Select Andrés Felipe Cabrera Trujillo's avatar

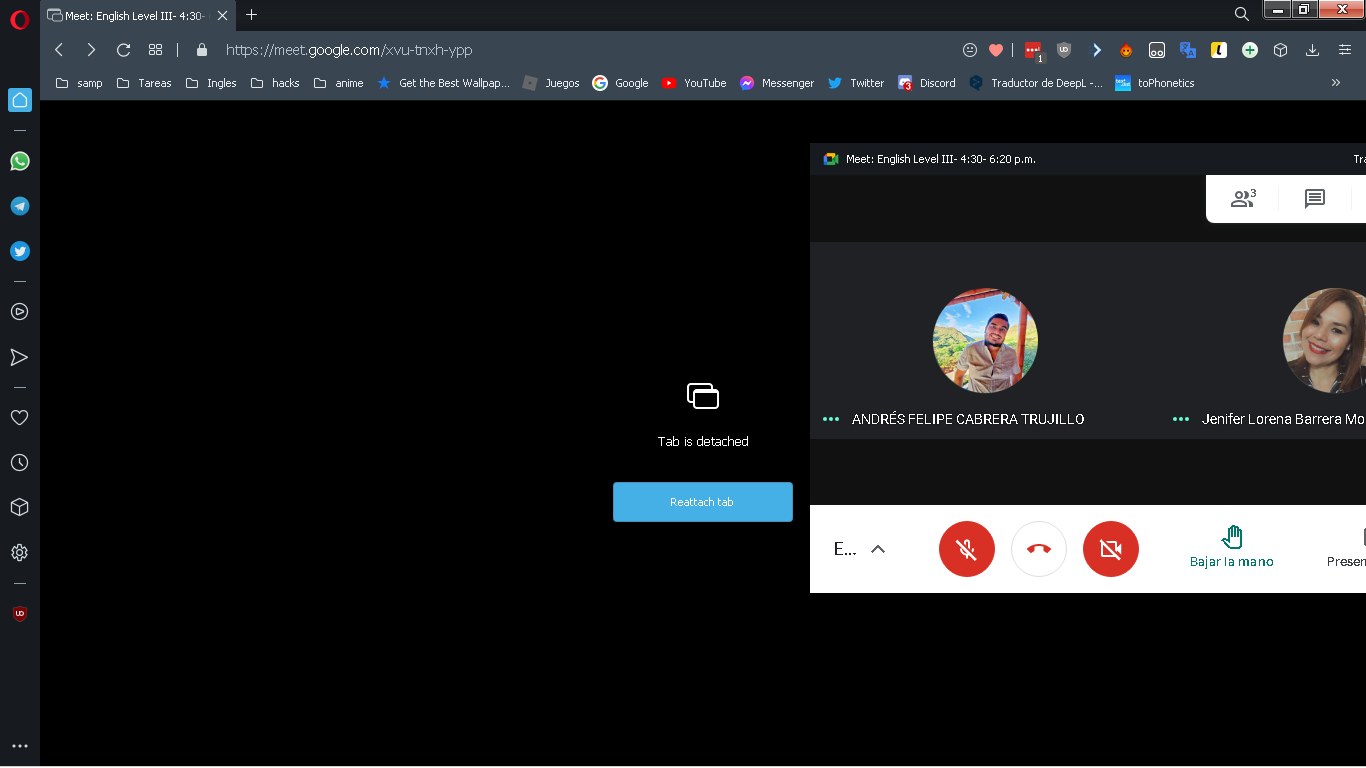point(985,341)
